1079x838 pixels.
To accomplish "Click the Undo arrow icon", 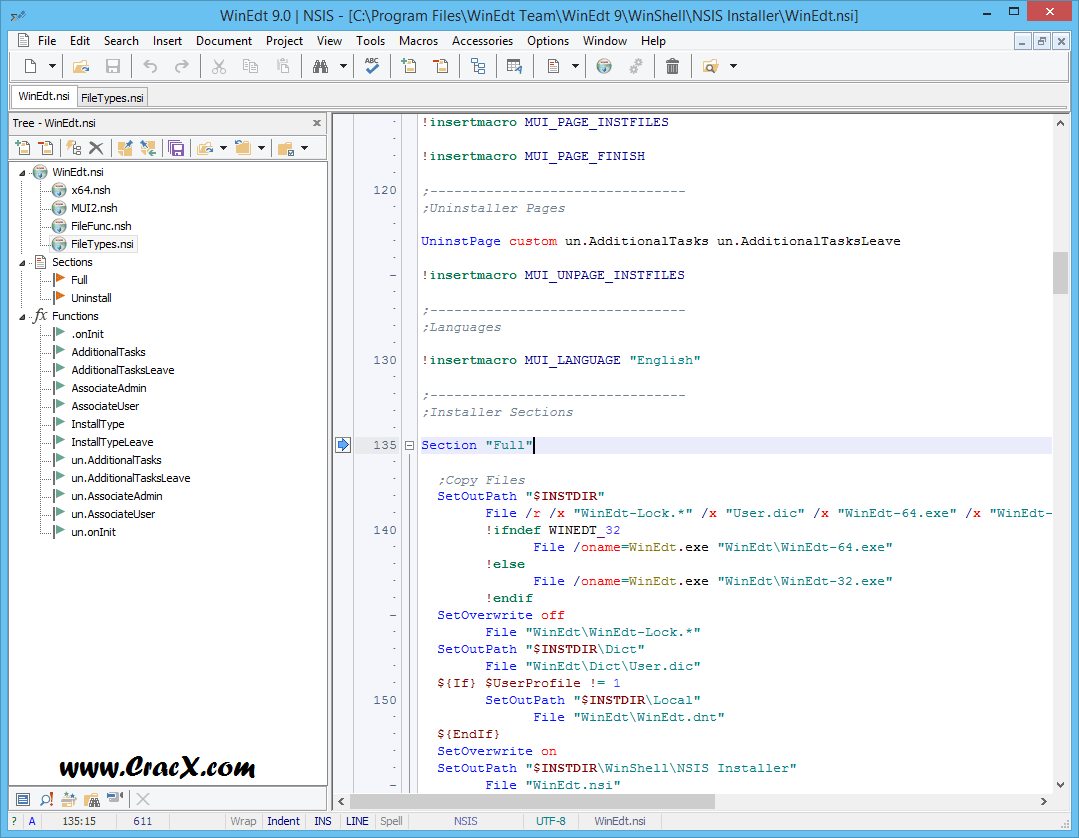I will click(x=150, y=67).
